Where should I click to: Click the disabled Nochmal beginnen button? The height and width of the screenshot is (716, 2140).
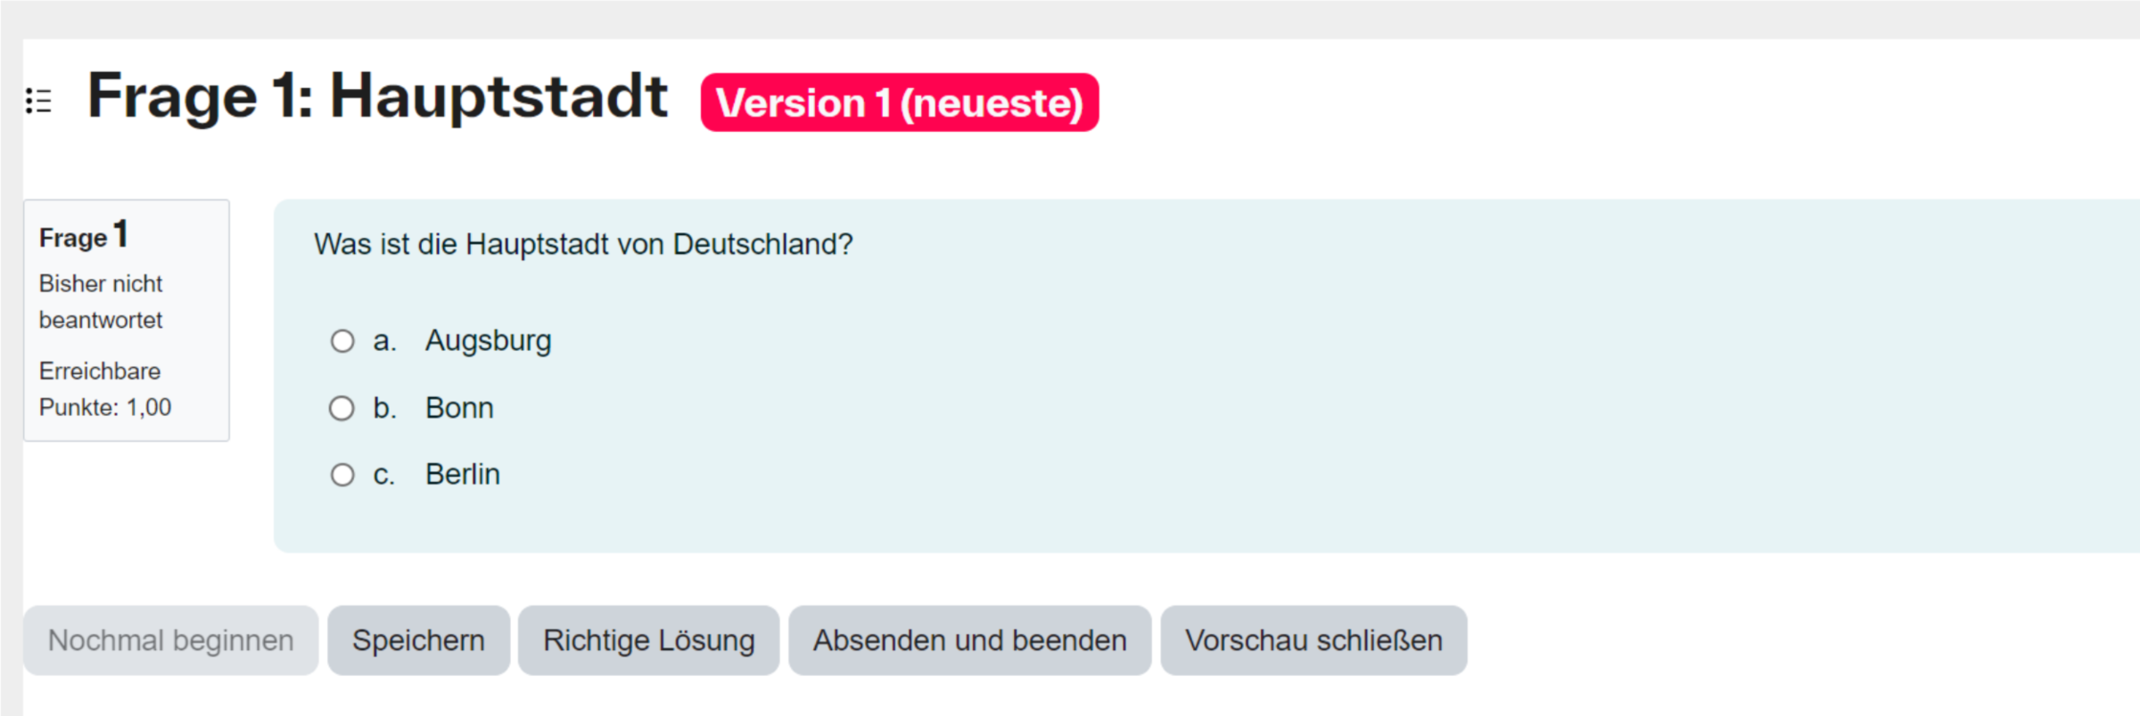click(171, 640)
